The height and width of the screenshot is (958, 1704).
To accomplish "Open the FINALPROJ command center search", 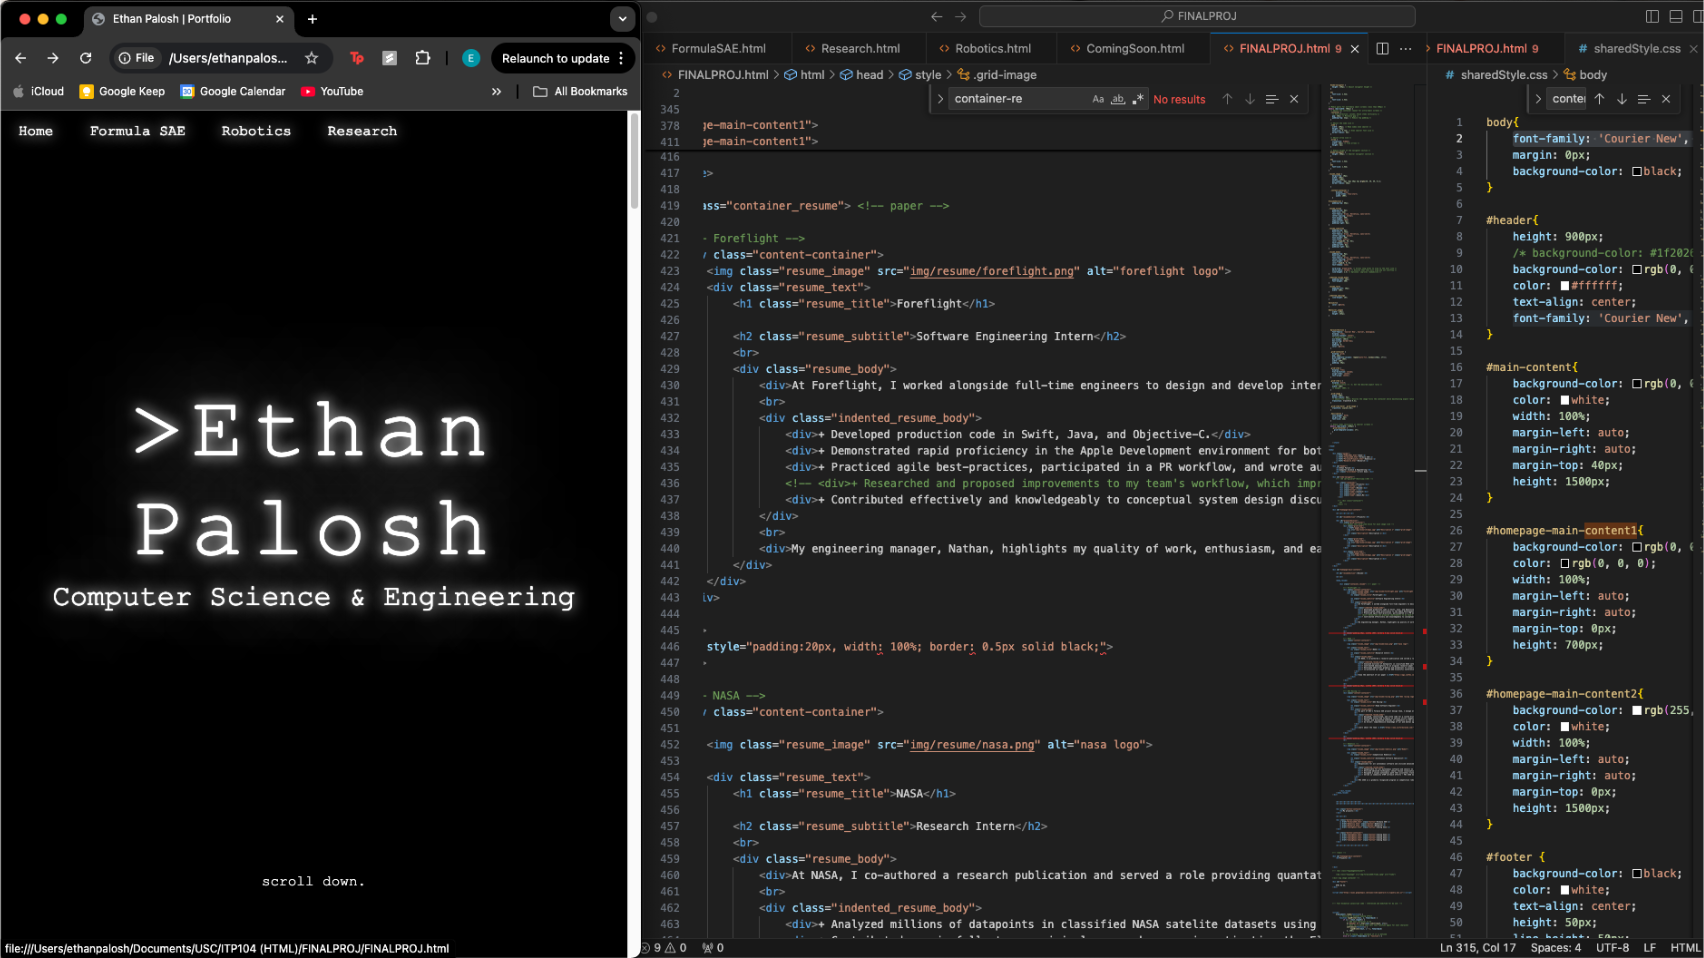I will coord(1197,16).
